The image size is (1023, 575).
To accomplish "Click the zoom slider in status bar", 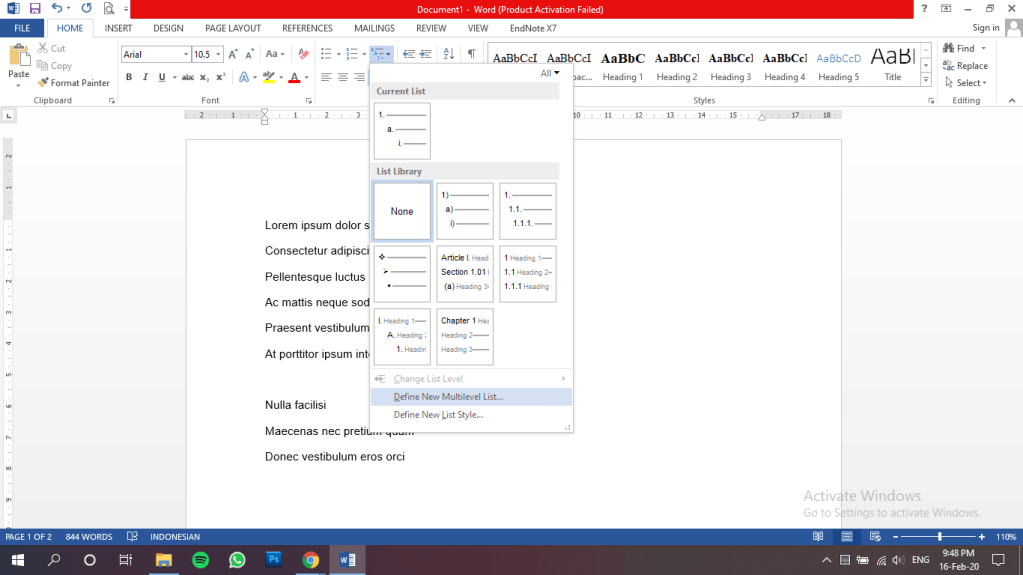I will (x=939, y=537).
